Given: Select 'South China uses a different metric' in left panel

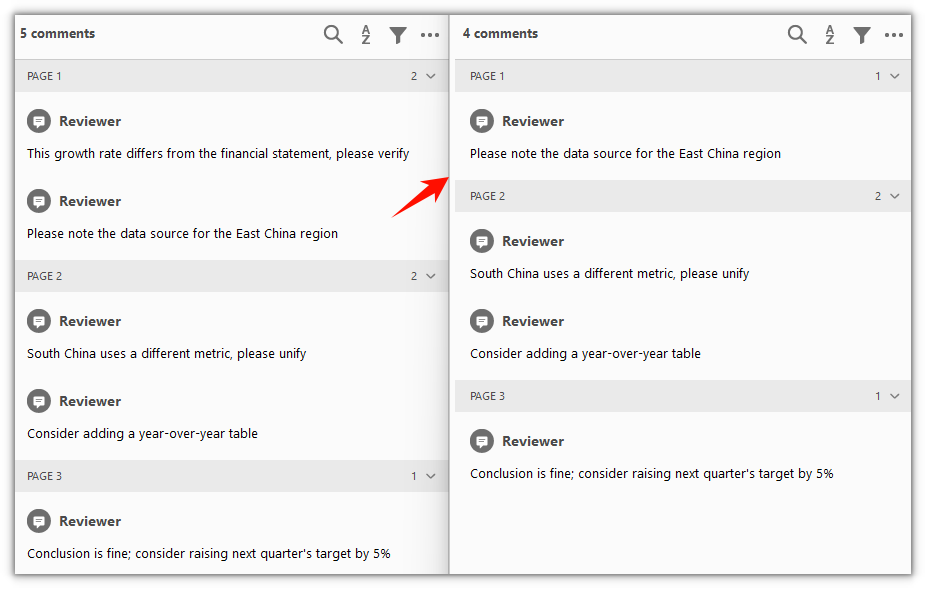Looking at the screenshot, I should pyautogui.click(x=167, y=354).
